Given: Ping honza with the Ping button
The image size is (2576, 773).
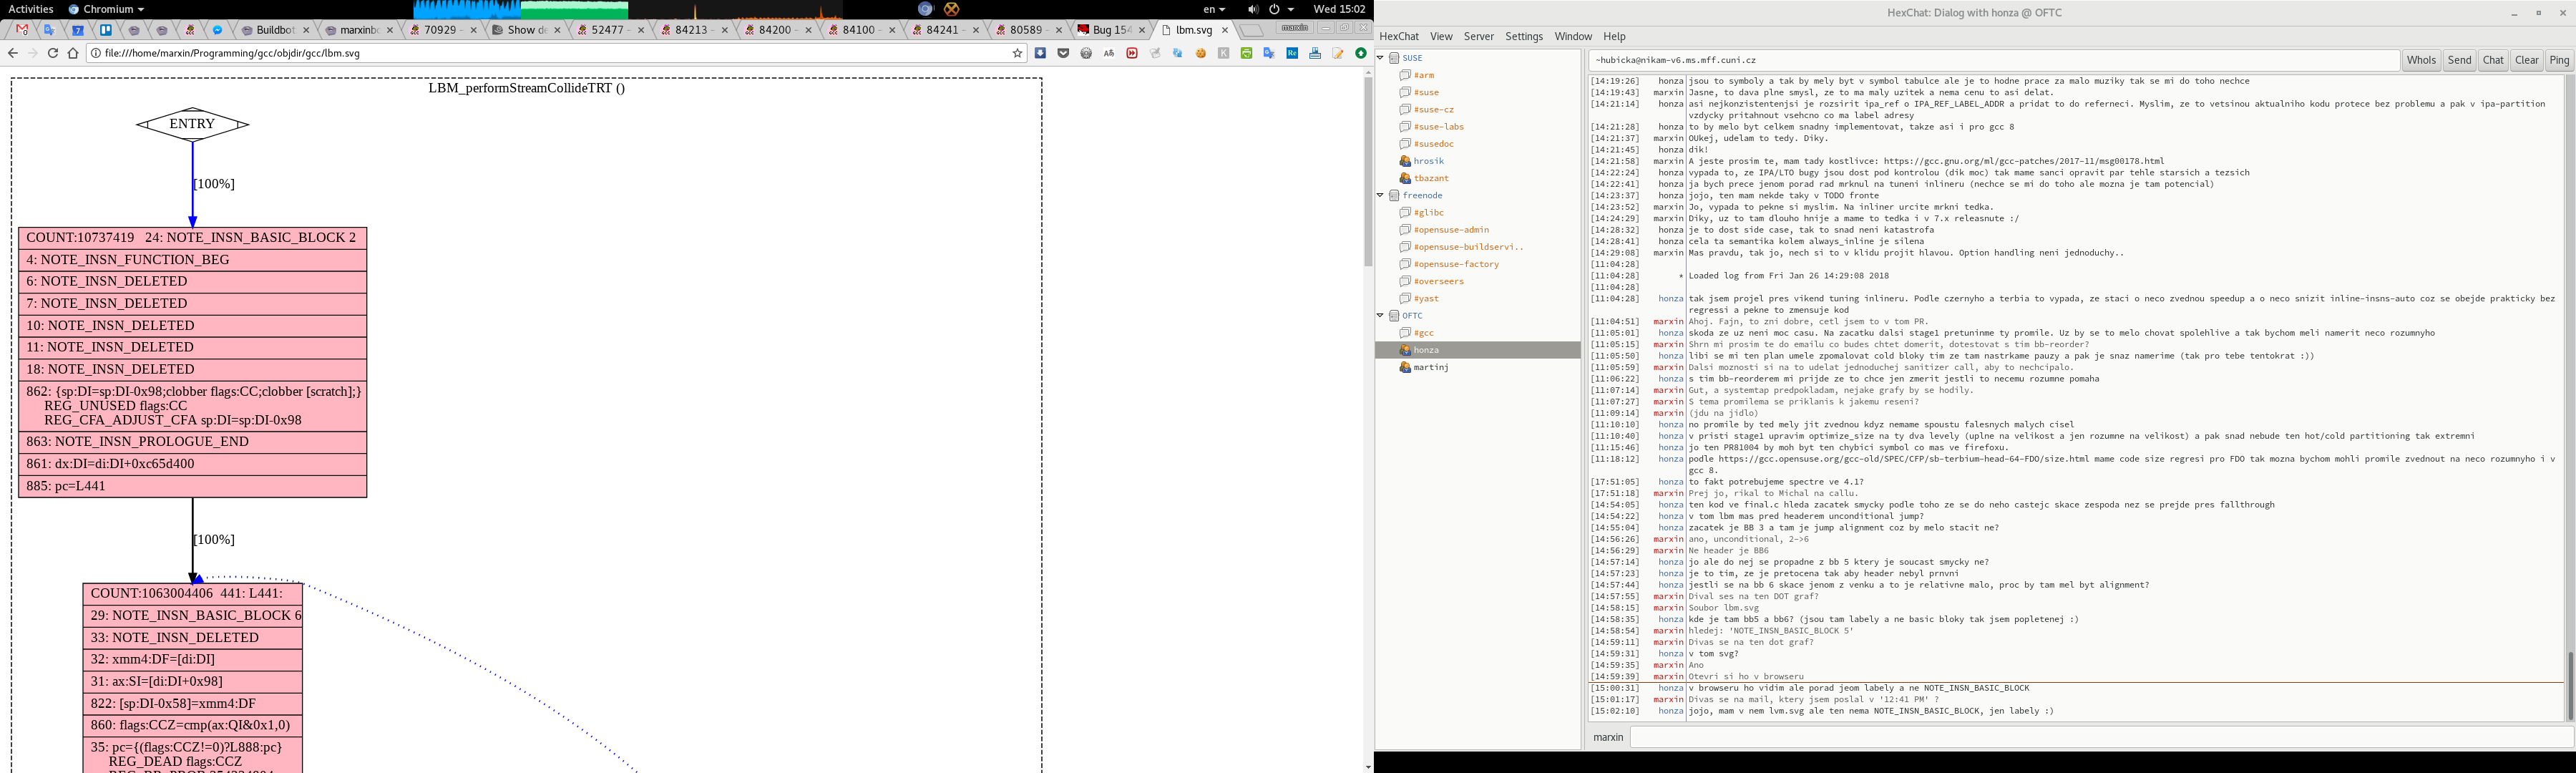Looking at the screenshot, I should tap(2559, 60).
